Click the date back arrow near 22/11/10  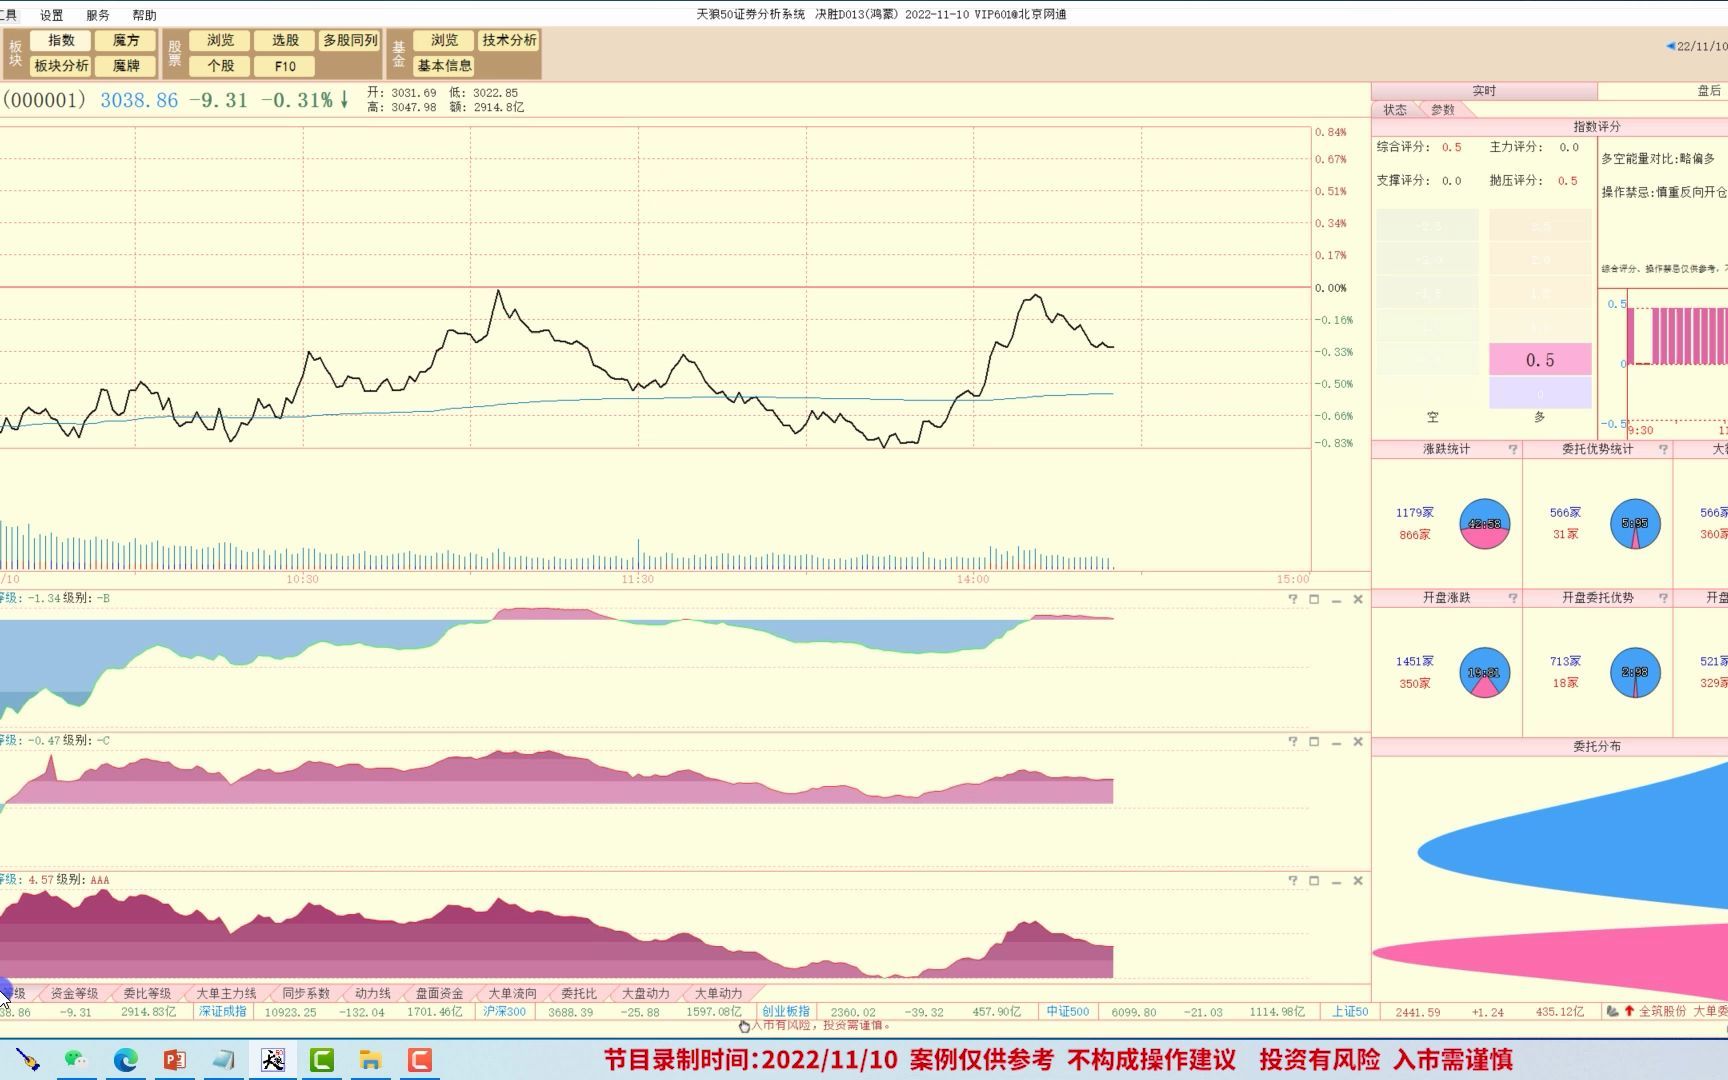(1670, 46)
